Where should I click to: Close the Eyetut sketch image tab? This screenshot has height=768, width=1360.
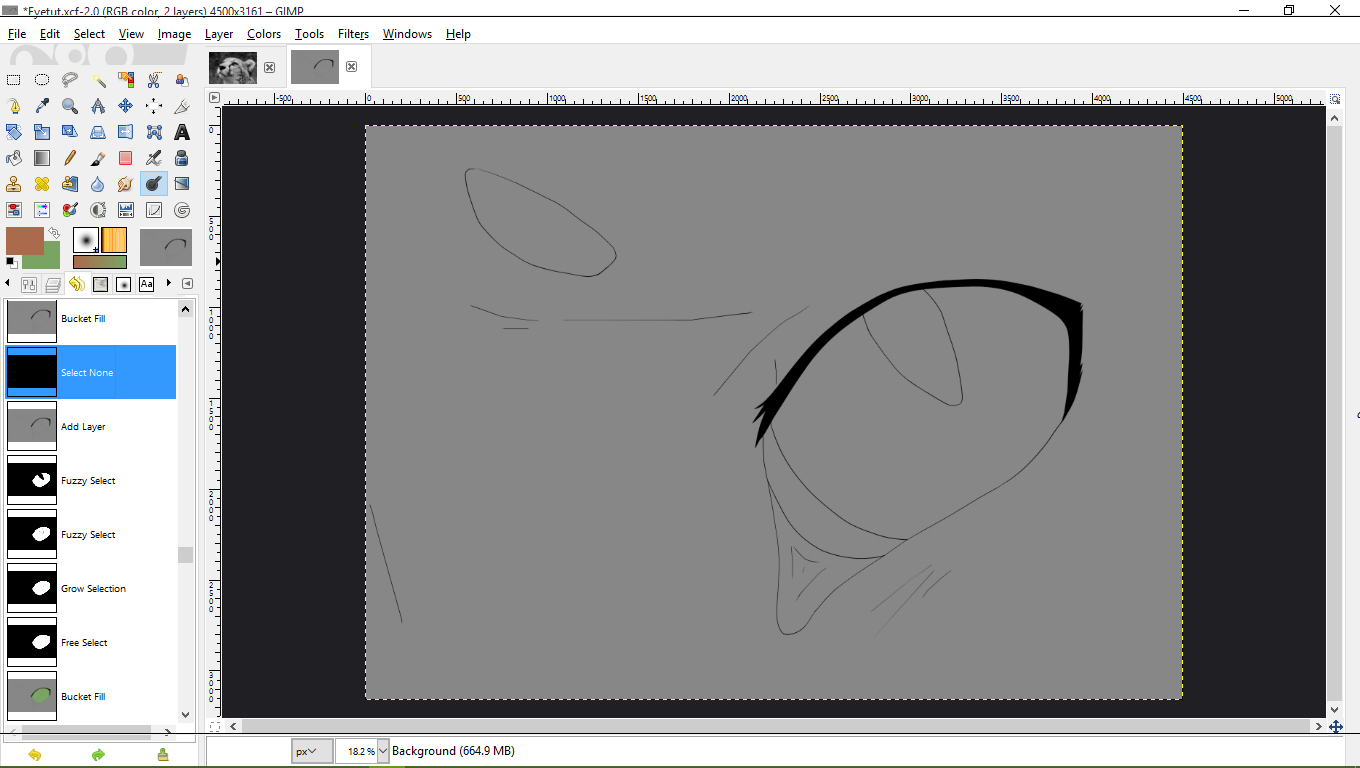351,67
